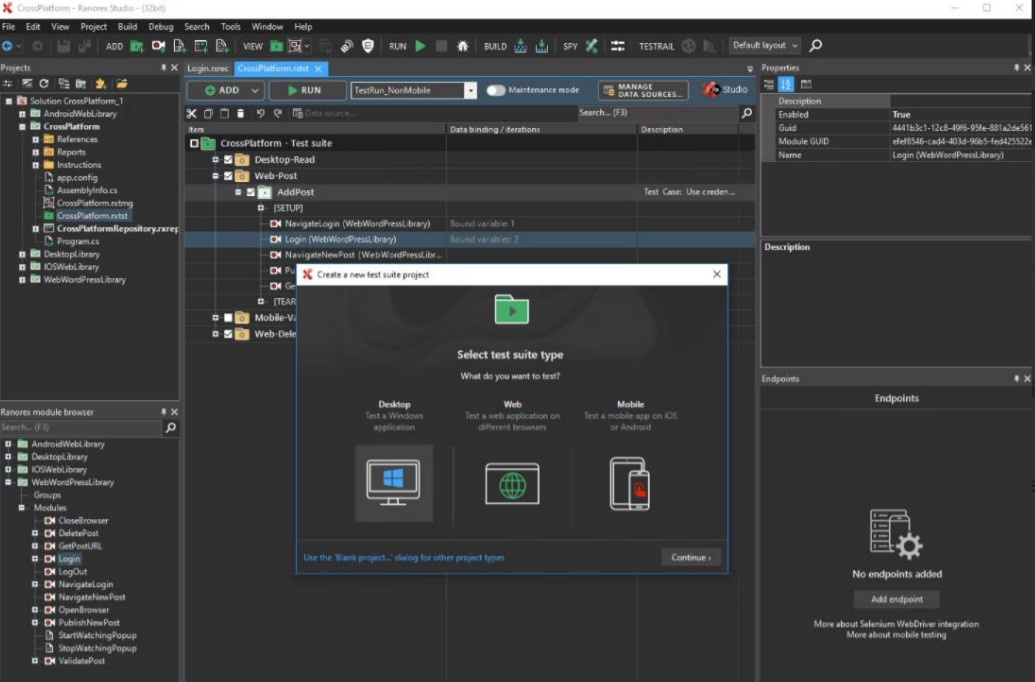Viewport: 1035px width, 682px height.
Task: Uncheck the Desktop-Read folder checkbox
Action: click(x=229, y=160)
